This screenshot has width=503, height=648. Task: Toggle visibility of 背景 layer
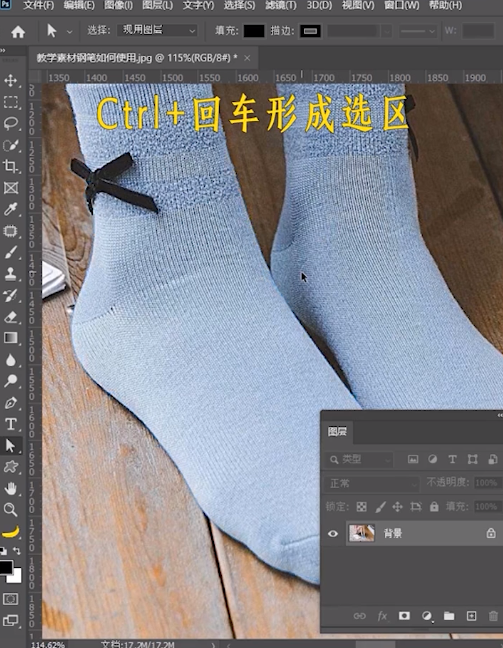[x=333, y=534]
